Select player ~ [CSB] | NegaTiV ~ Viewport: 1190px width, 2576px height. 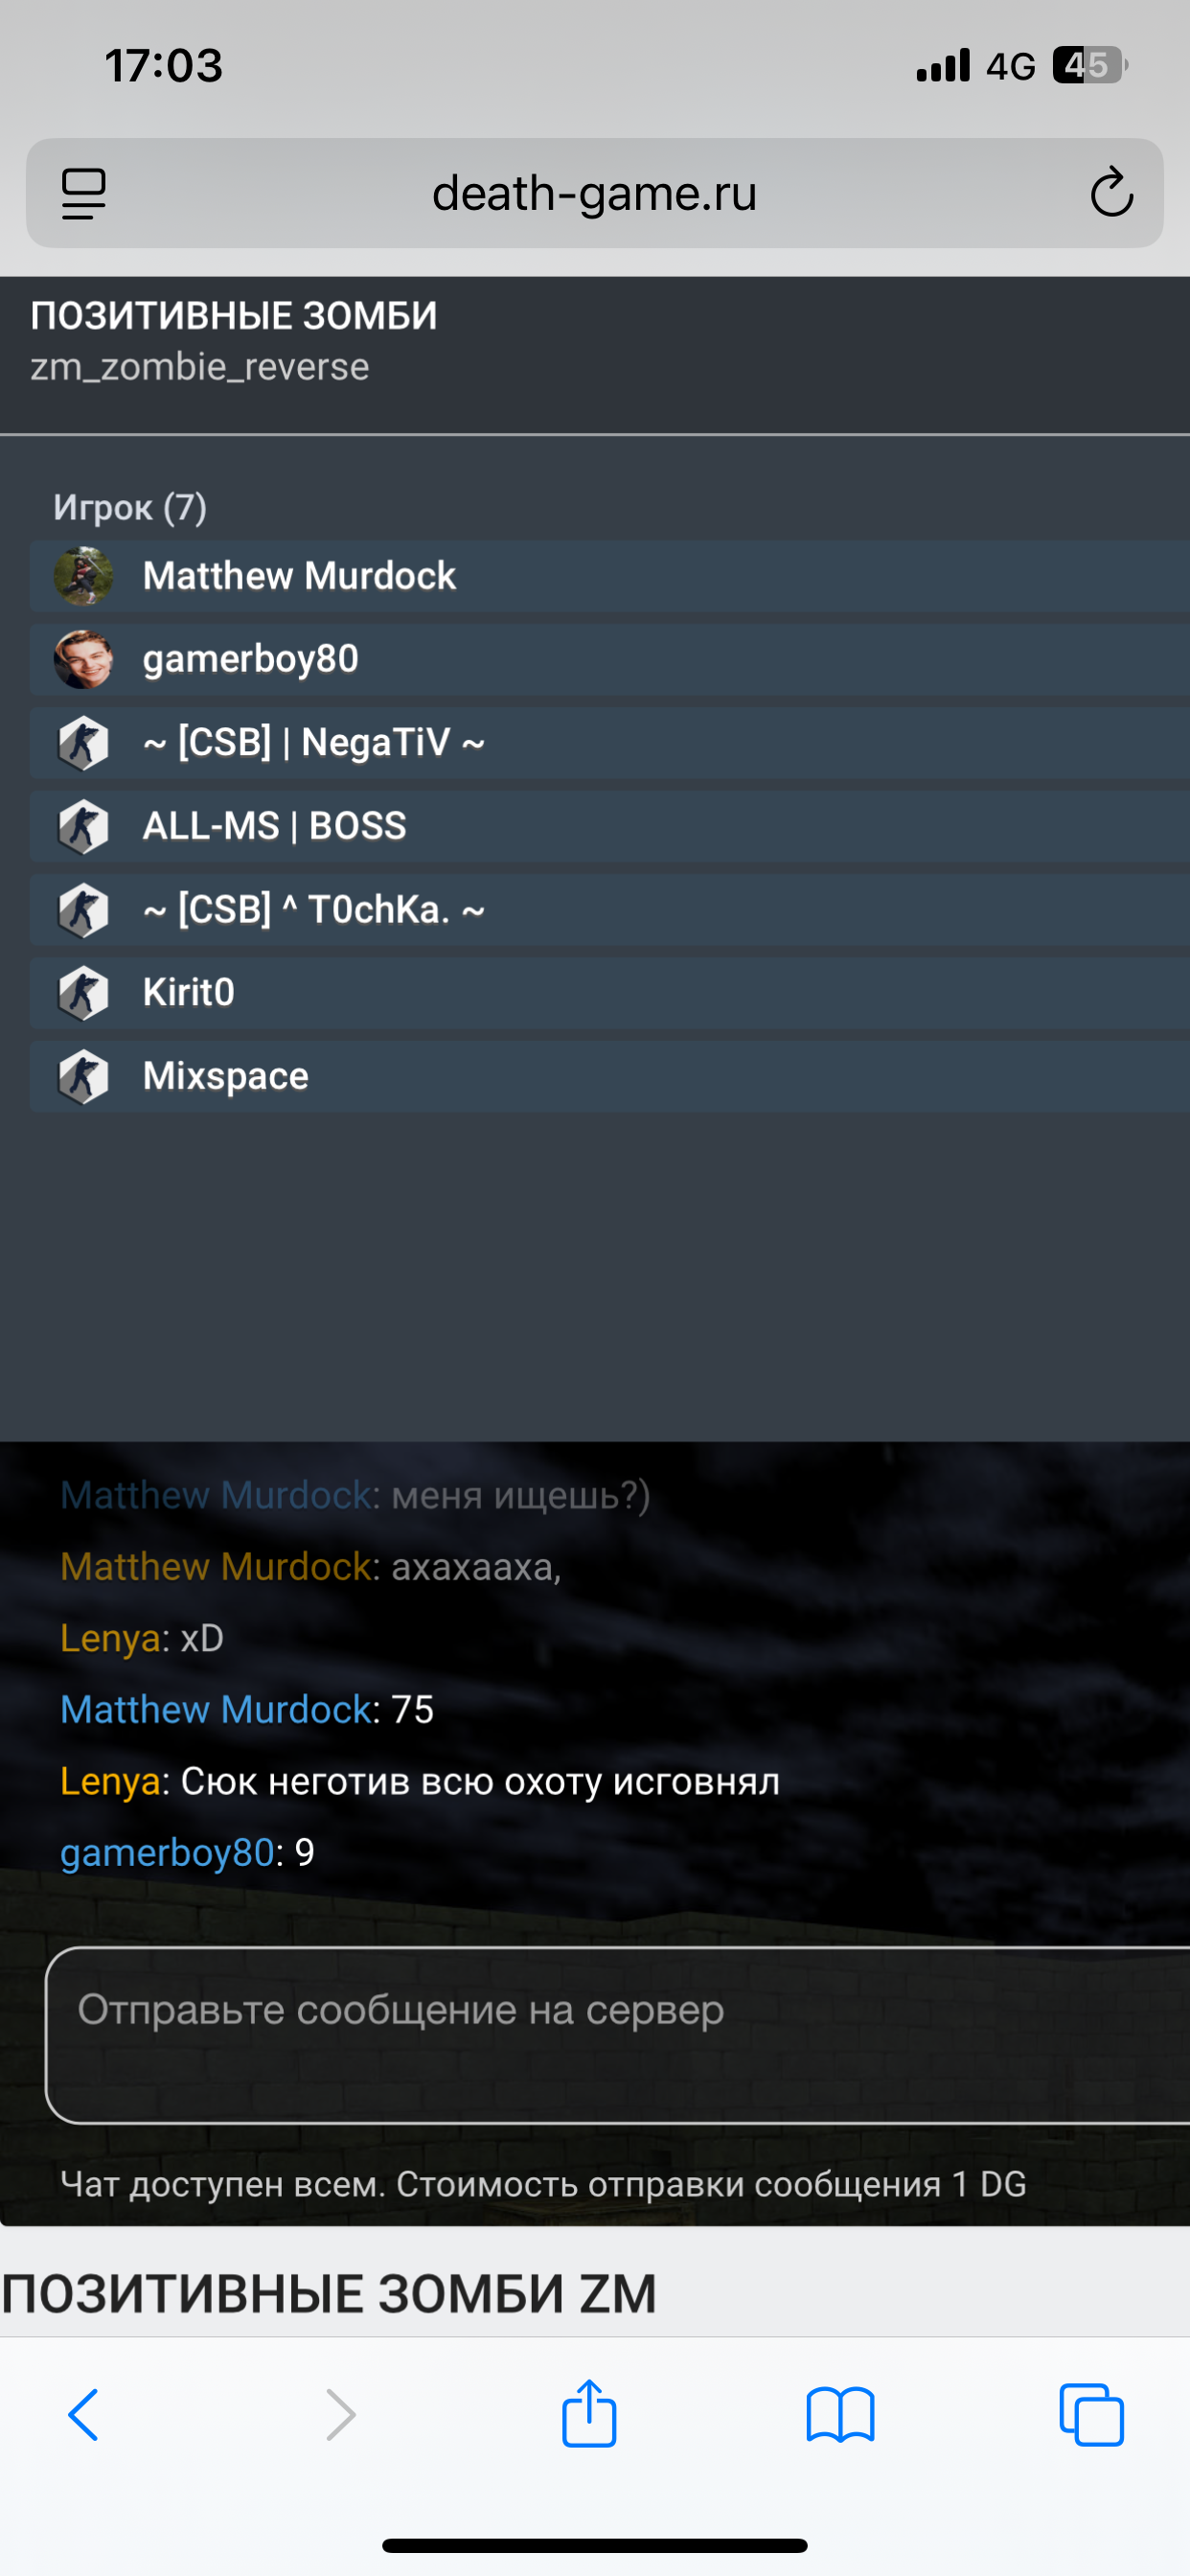[x=610, y=743]
